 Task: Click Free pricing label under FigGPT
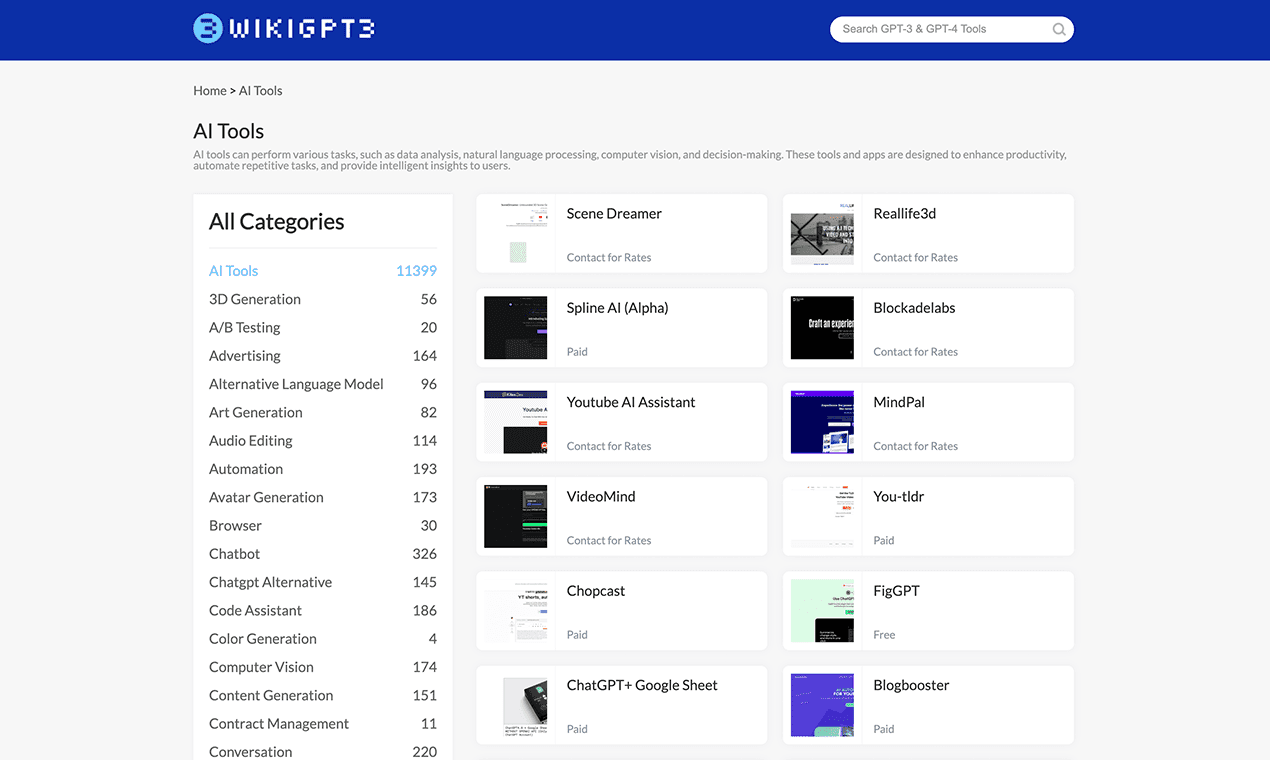click(884, 635)
